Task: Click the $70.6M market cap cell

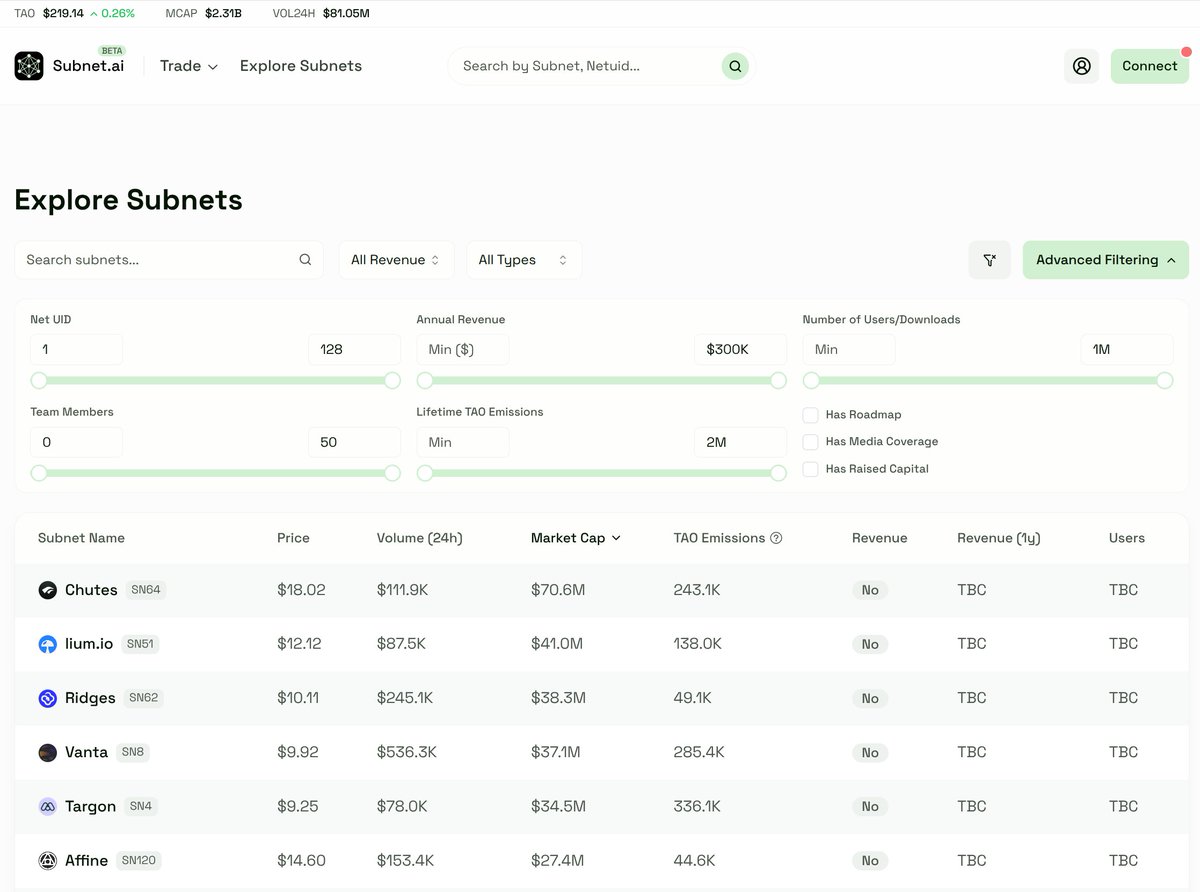Action: coord(558,590)
